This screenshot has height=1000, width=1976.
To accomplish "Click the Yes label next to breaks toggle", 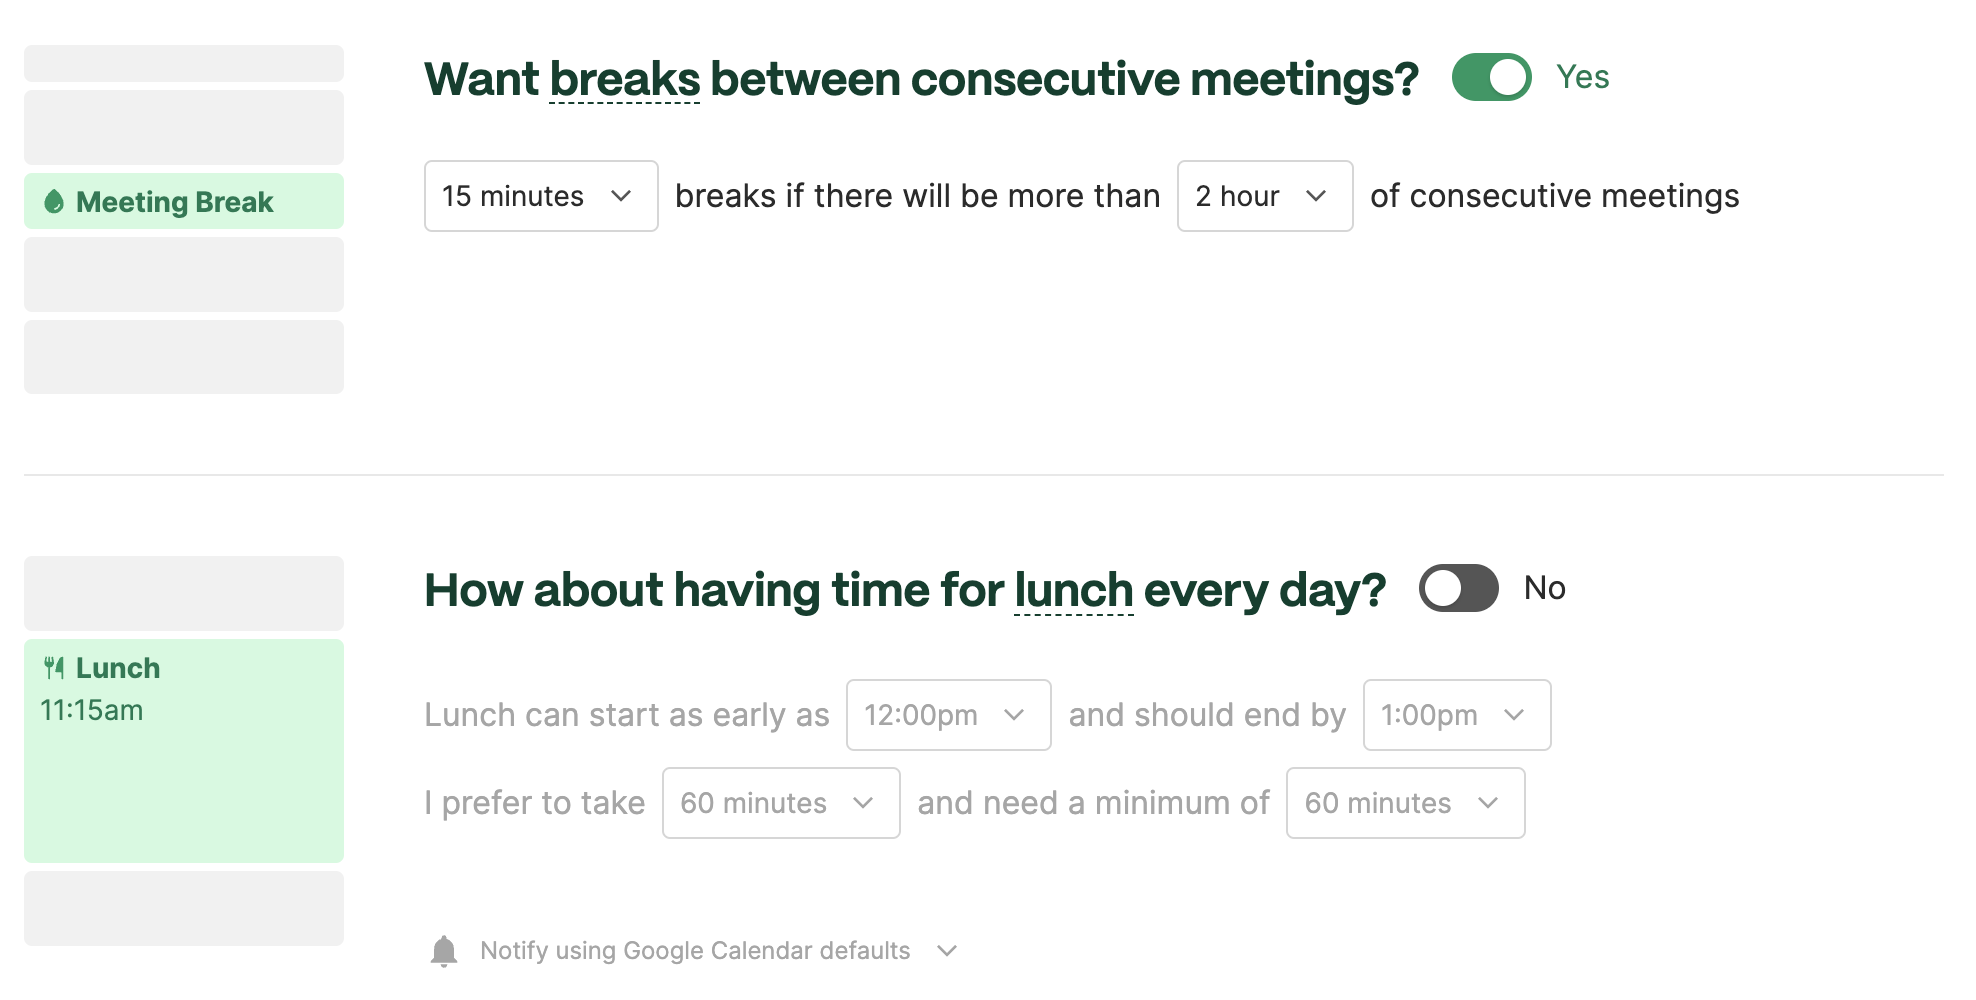I will pos(1582,77).
